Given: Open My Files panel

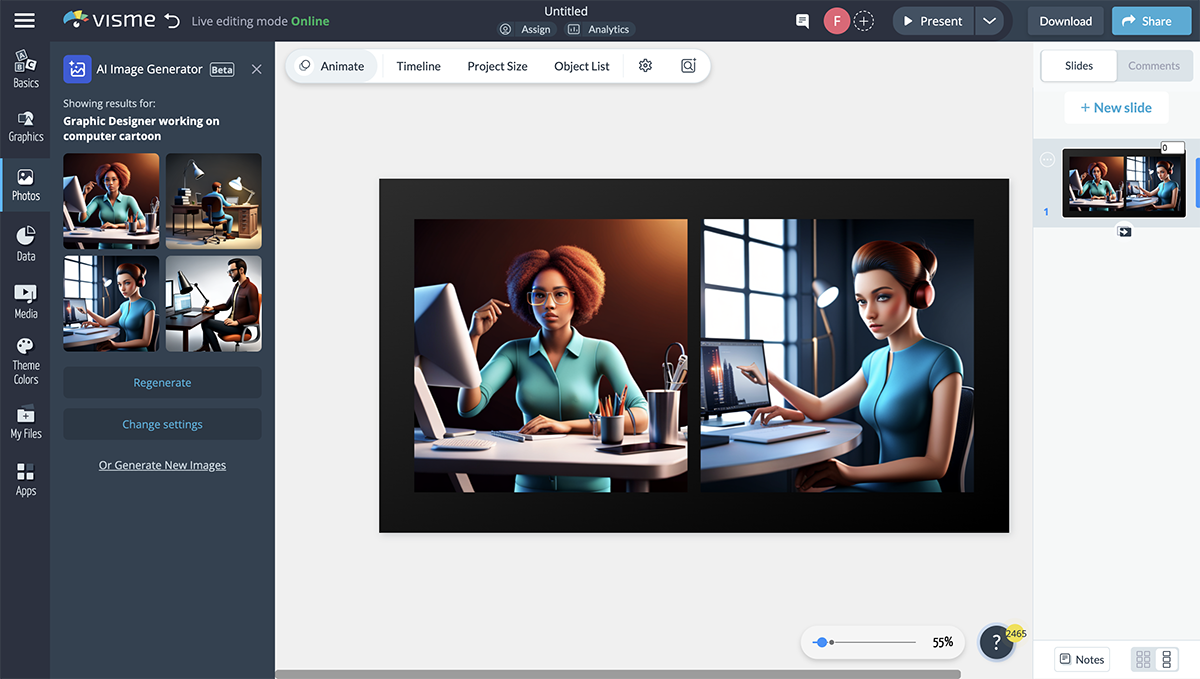Looking at the screenshot, I should tap(26, 422).
